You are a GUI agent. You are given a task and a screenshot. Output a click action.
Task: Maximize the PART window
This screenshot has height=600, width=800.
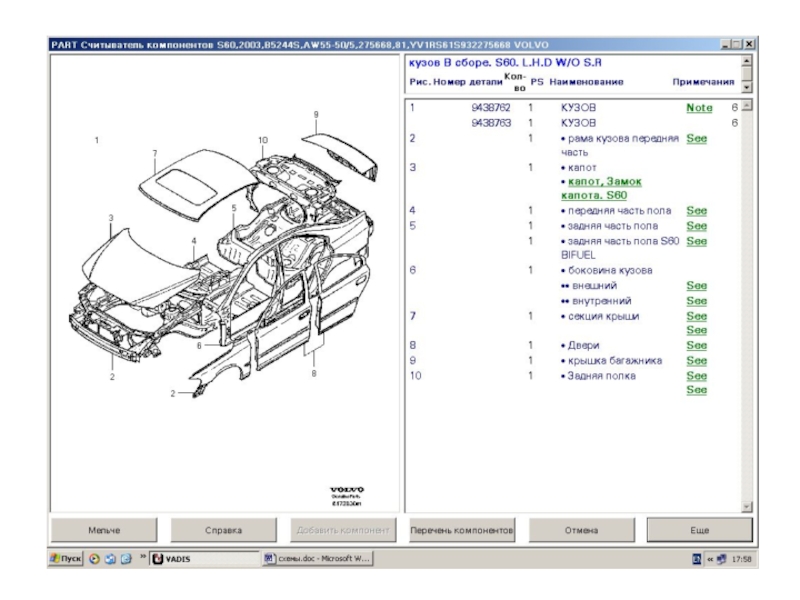coord(736,44)
